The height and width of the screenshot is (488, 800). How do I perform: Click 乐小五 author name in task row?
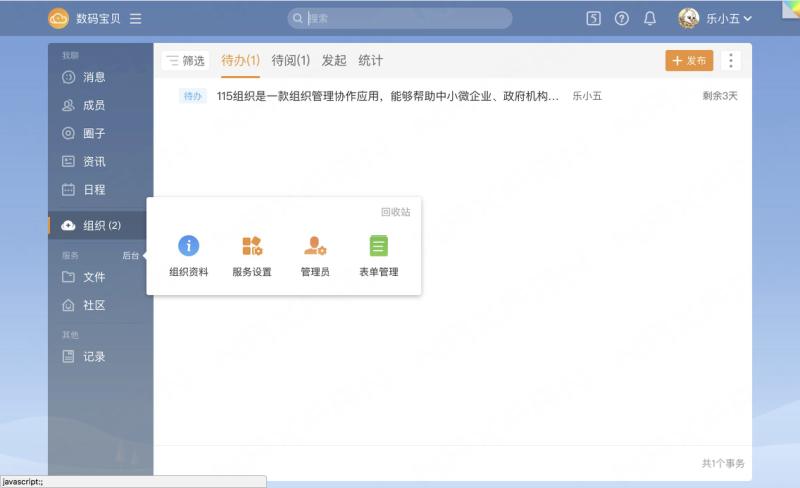[587, 96]
